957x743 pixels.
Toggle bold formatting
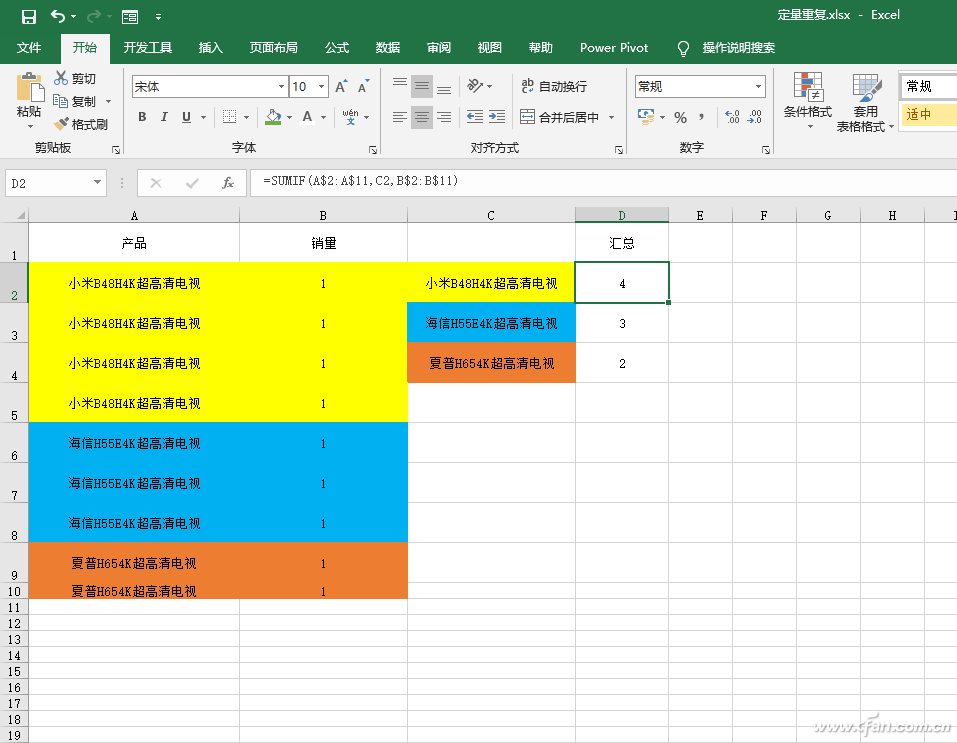(x=142, y=117)
